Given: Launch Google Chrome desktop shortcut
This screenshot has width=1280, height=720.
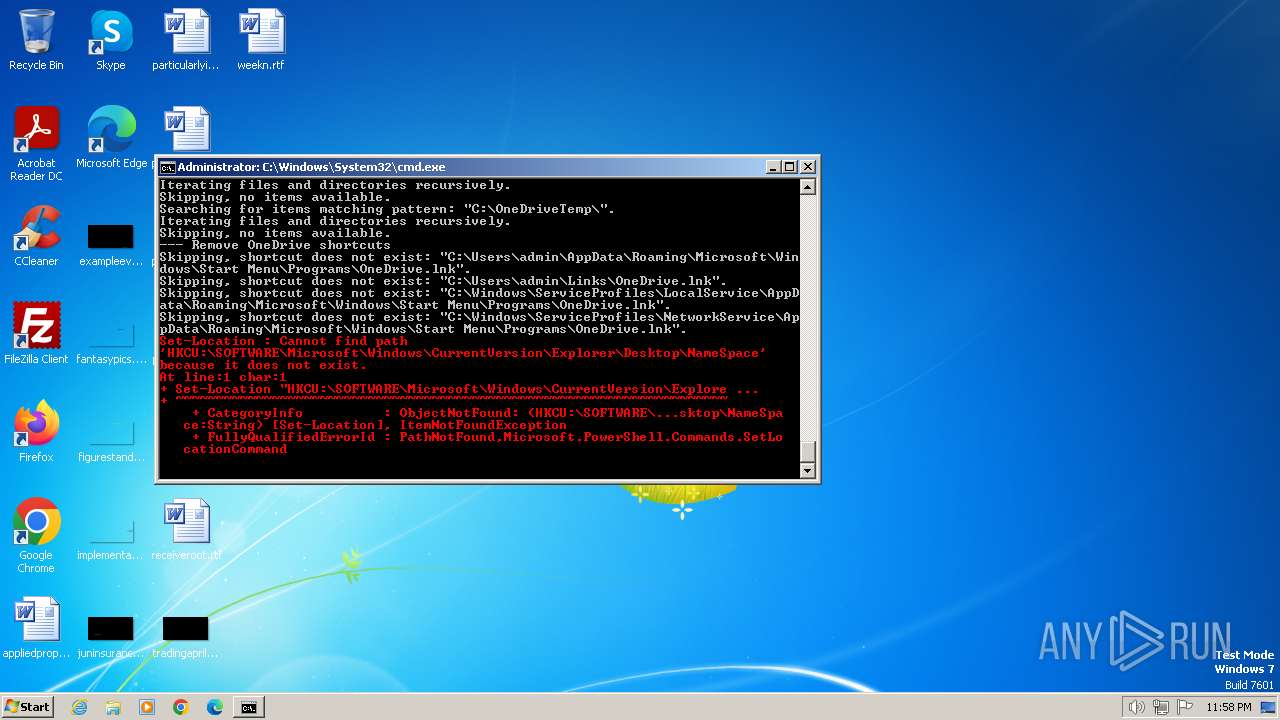Looking at the screenshot, I should (36, 536).
